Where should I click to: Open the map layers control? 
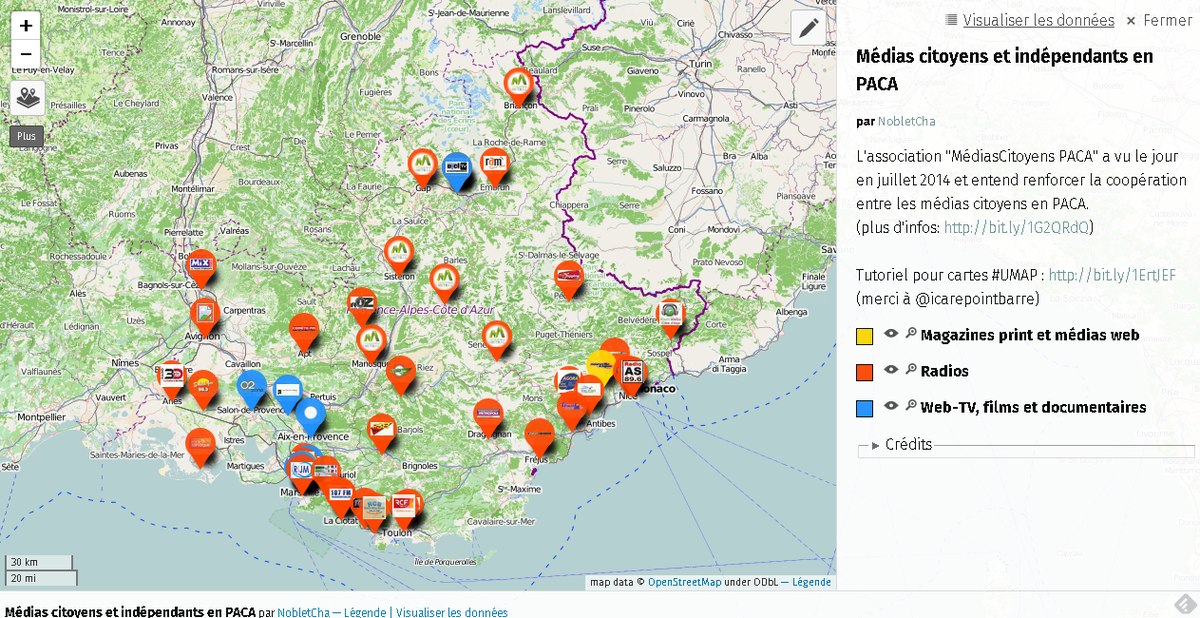point(27,98)
